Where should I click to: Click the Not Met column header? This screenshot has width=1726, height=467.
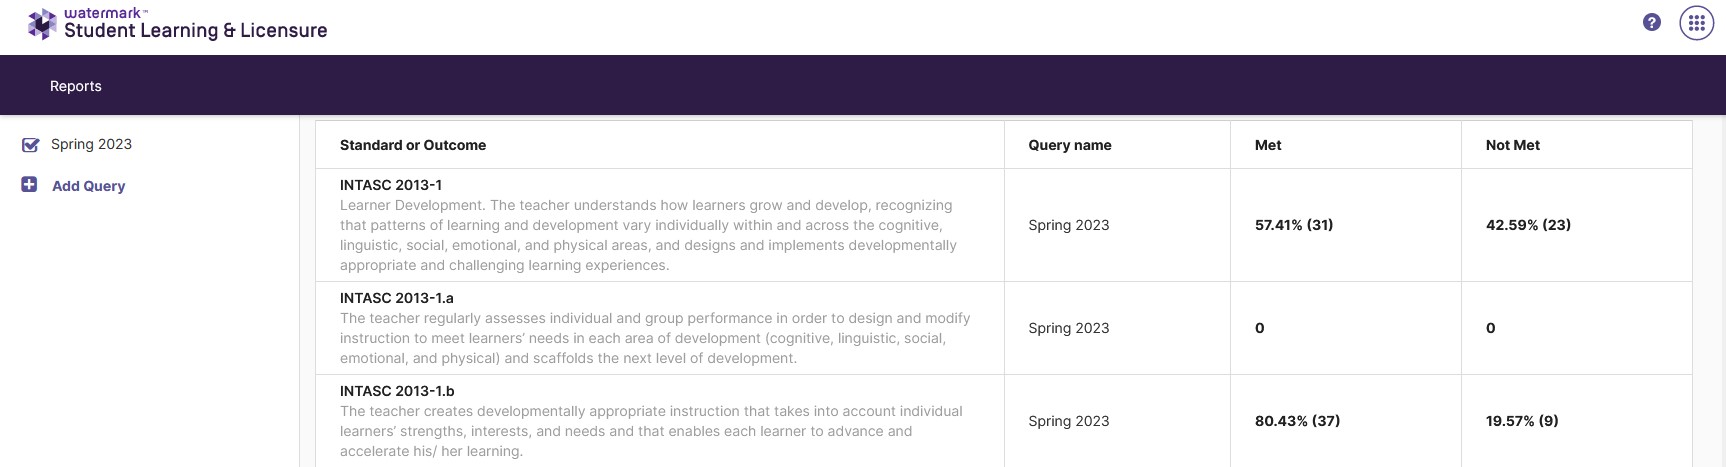point(1513,145)
